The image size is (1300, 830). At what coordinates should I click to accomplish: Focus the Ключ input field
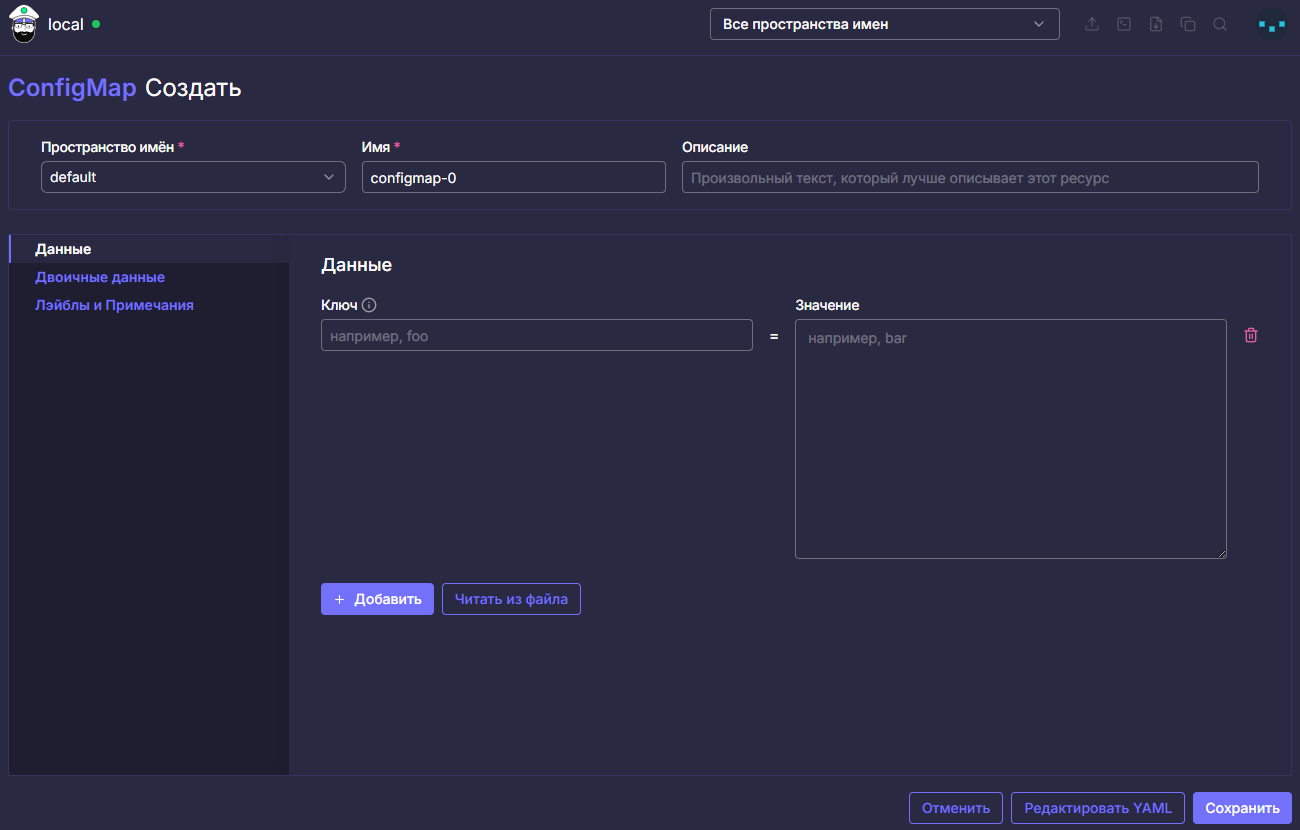pos(537,335)
